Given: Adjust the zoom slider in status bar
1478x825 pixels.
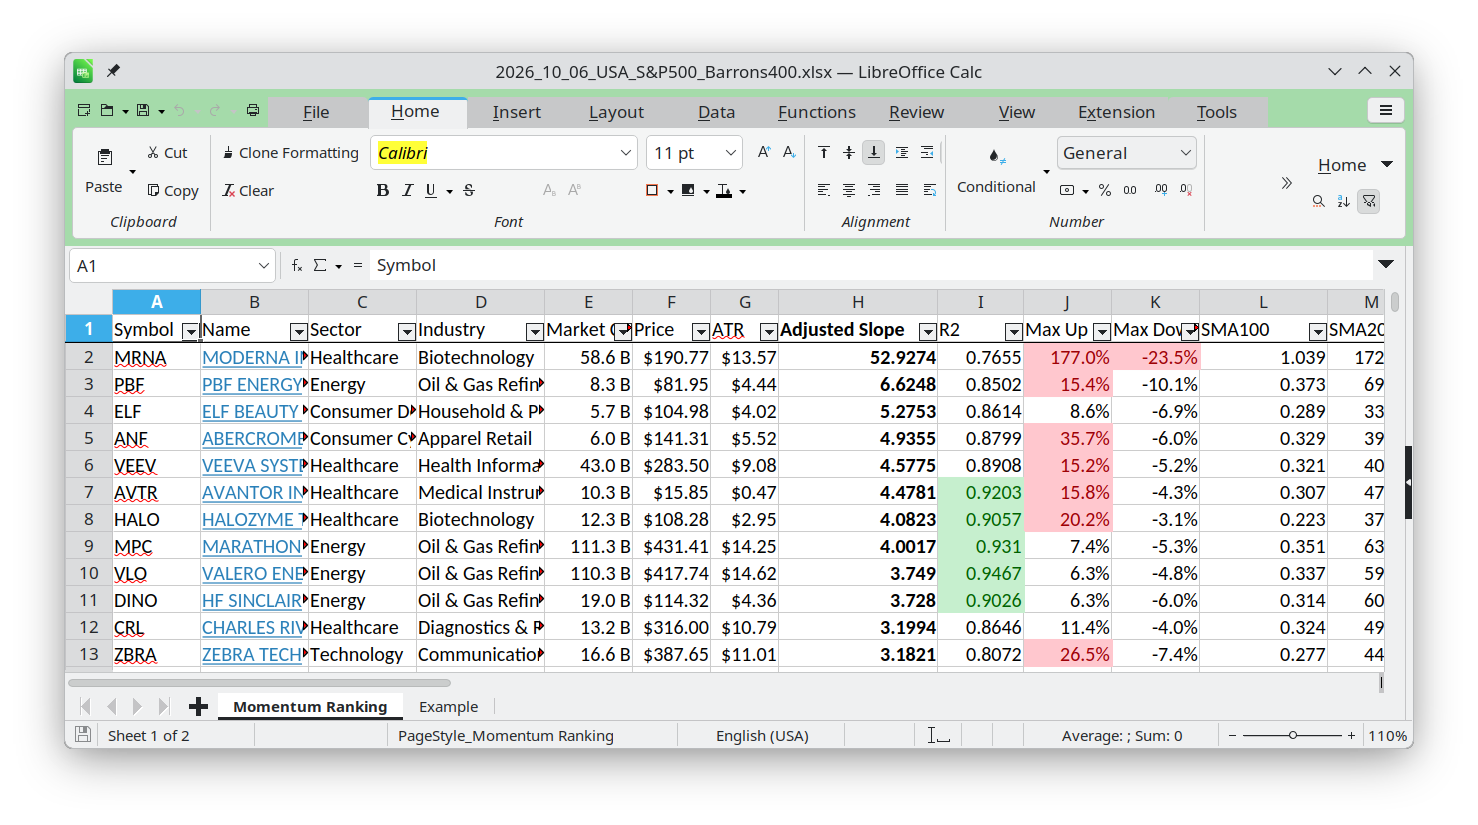Looking at the screenshot, I should pyautogui.click(x=1292, y=735).
